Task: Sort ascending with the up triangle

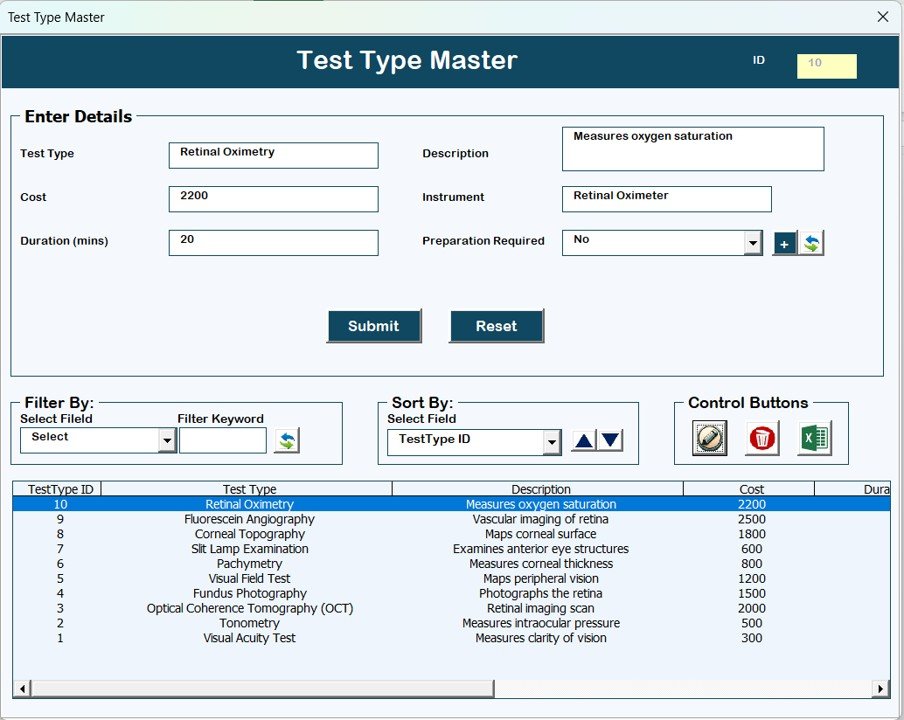Action: coord(583,441)
